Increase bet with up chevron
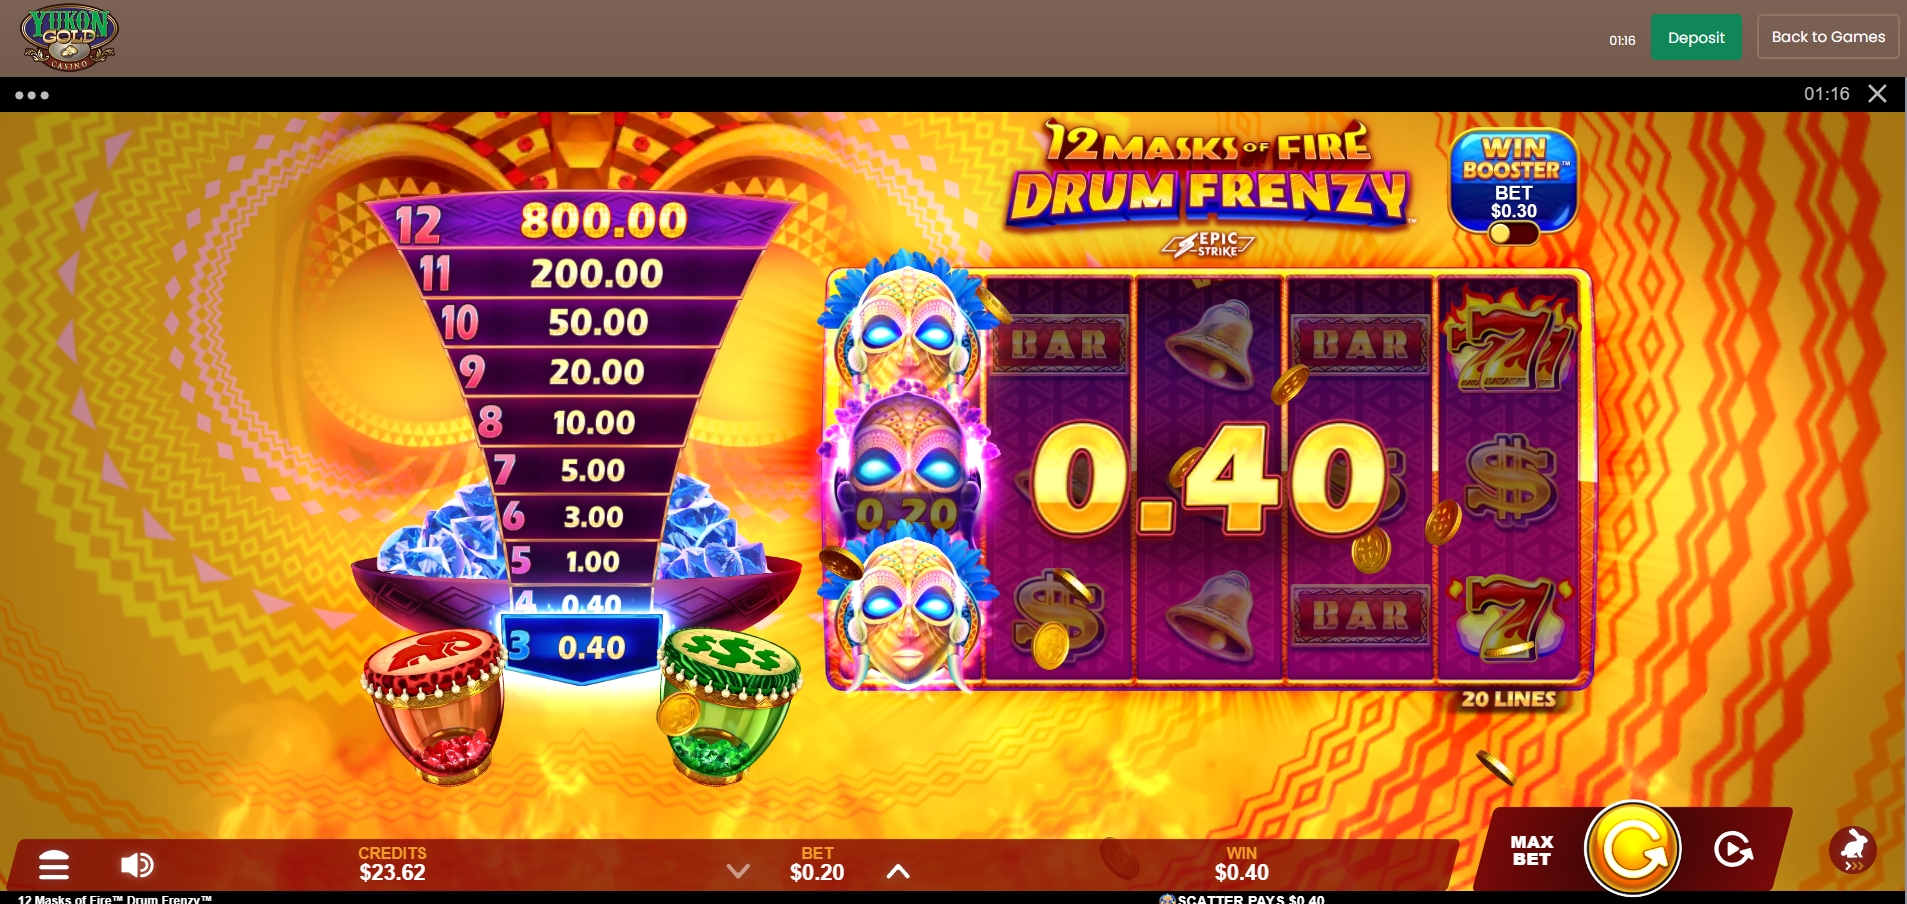 pyautogui.click(x=898, y=871)
